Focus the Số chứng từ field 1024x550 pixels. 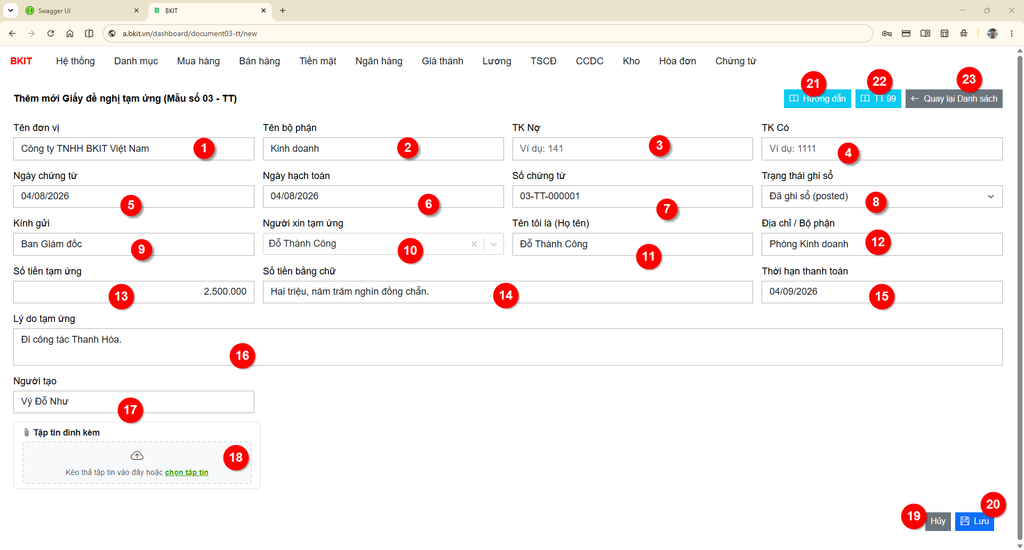[x=632, y=196]
